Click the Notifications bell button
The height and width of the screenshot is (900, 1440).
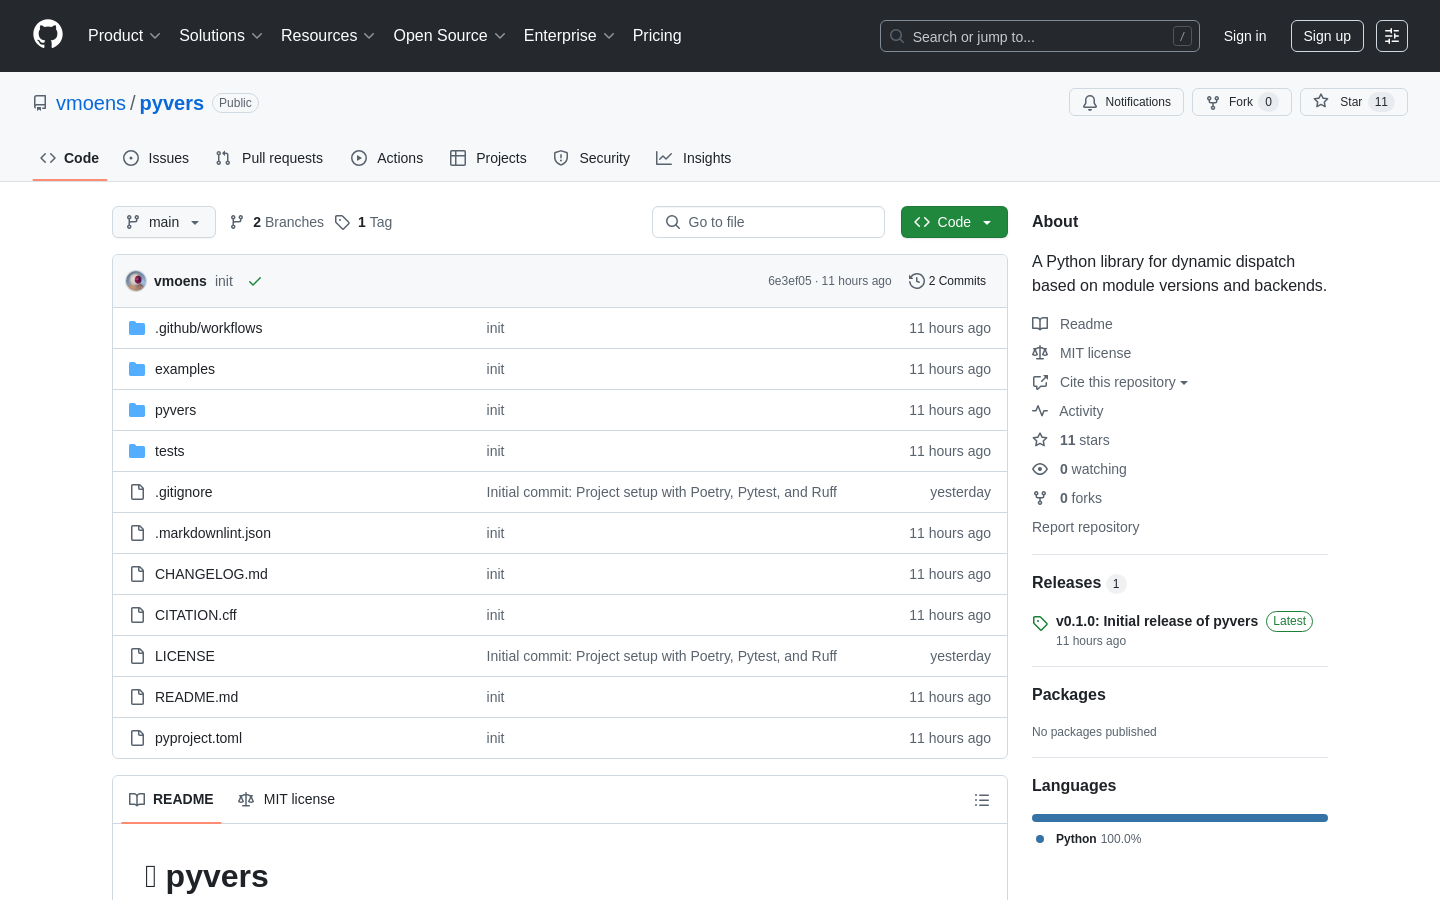1126,102
